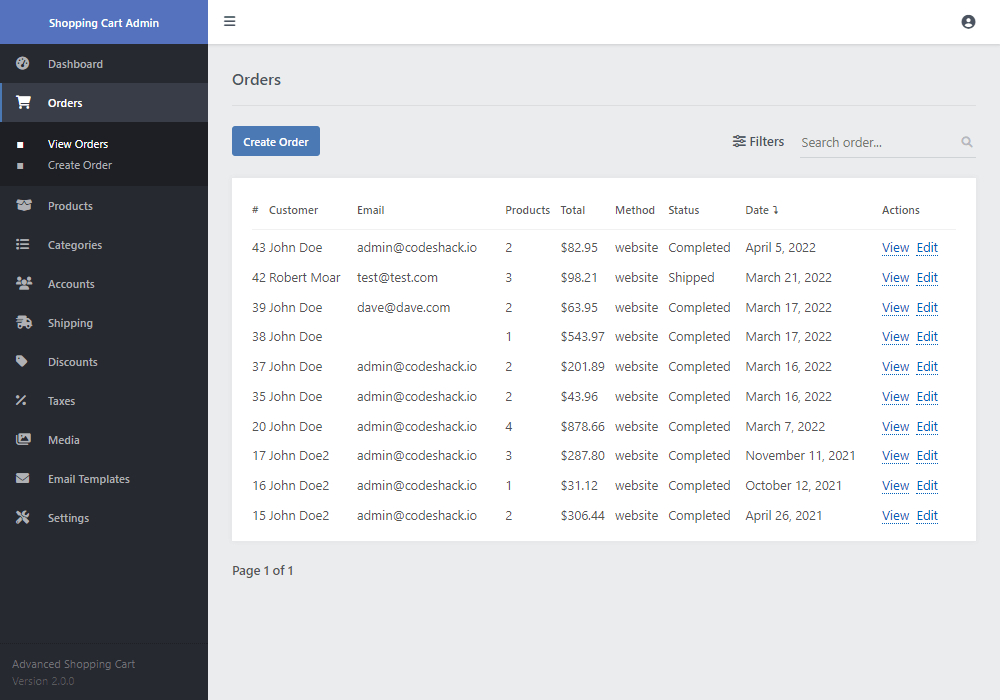Viewport: 1000px width, 700px height.
Task: Open the Email Templates menu item
Action: tap(104, 479)
